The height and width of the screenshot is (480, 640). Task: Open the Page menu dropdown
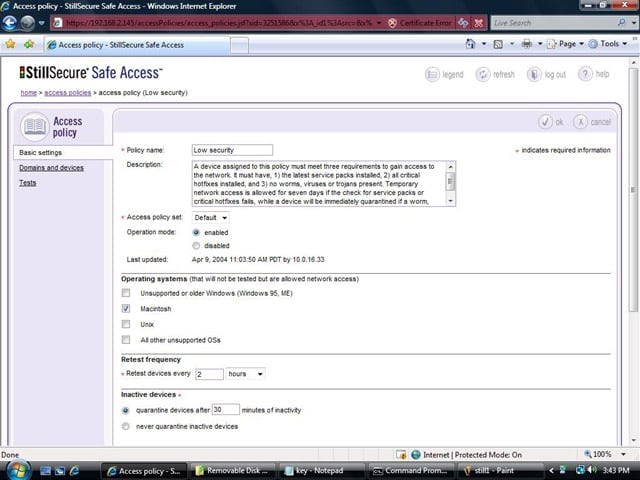[x=566, y=44]
